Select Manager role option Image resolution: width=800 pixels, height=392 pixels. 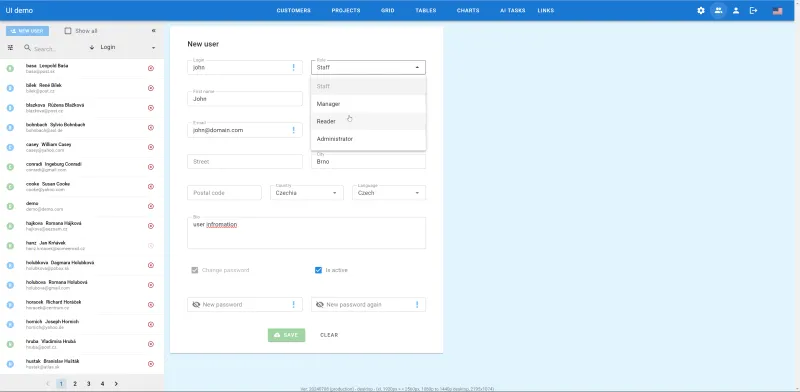(x=368, y=104)
